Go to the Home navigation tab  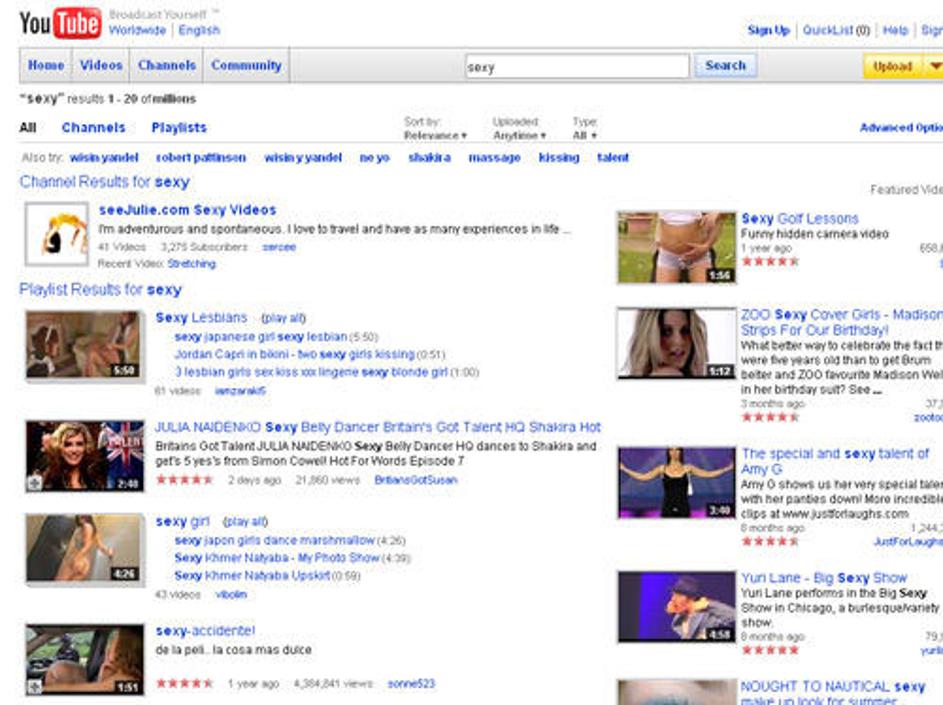[x=46, y=66]
